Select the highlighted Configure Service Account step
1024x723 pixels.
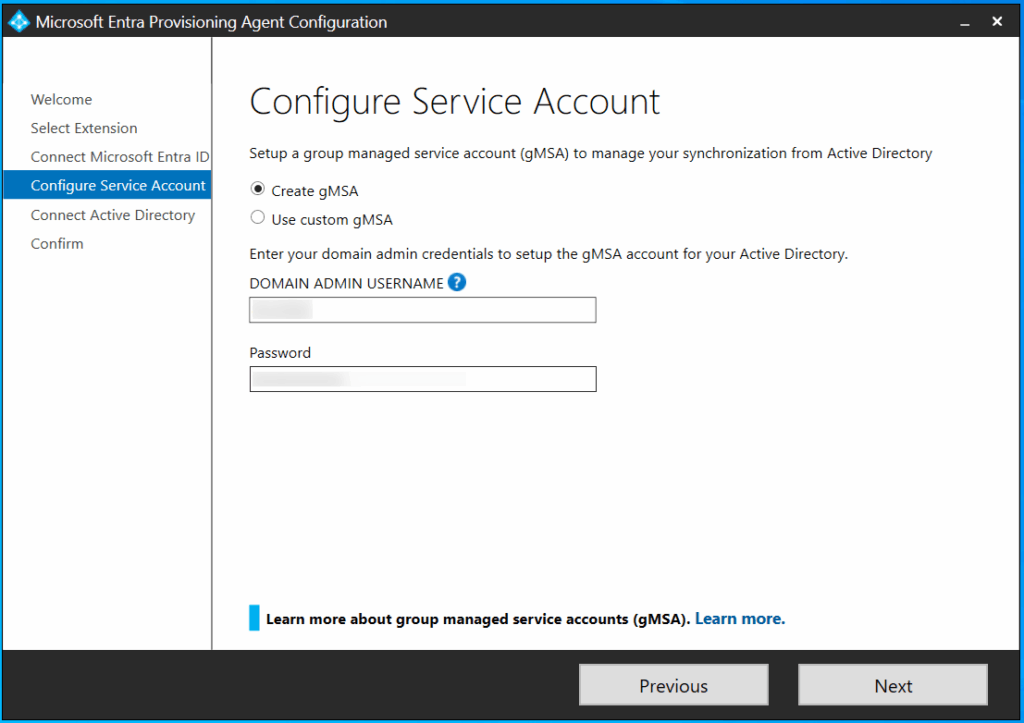click(118, 186)
